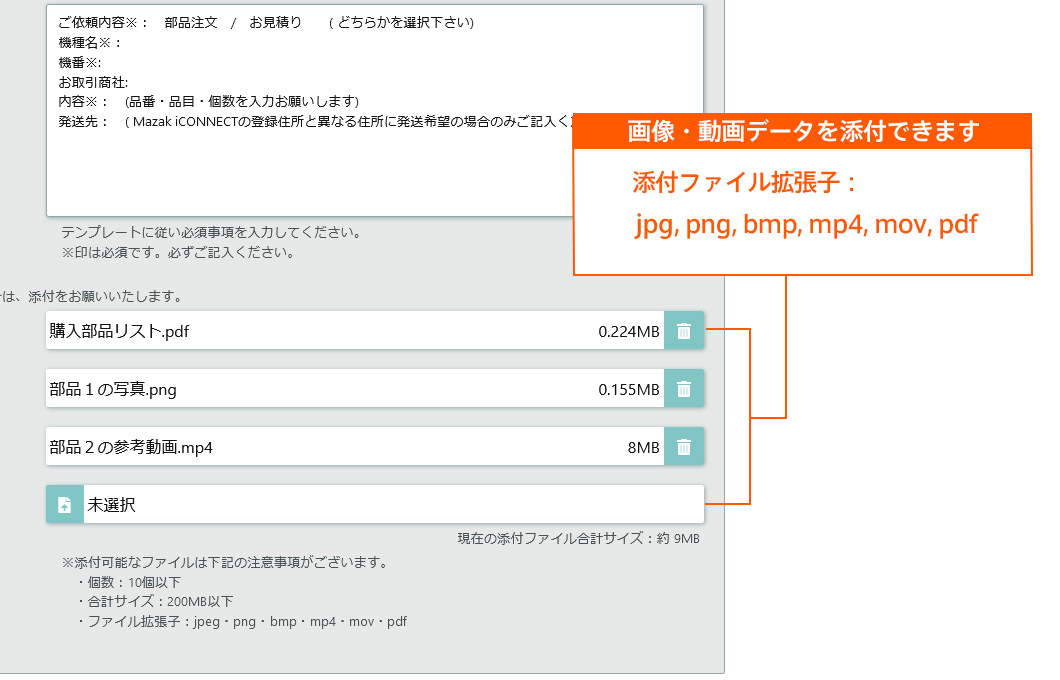The image size is (1060, 680).
Task: Click the trash icon beside the PDF file
Action: 684,330
